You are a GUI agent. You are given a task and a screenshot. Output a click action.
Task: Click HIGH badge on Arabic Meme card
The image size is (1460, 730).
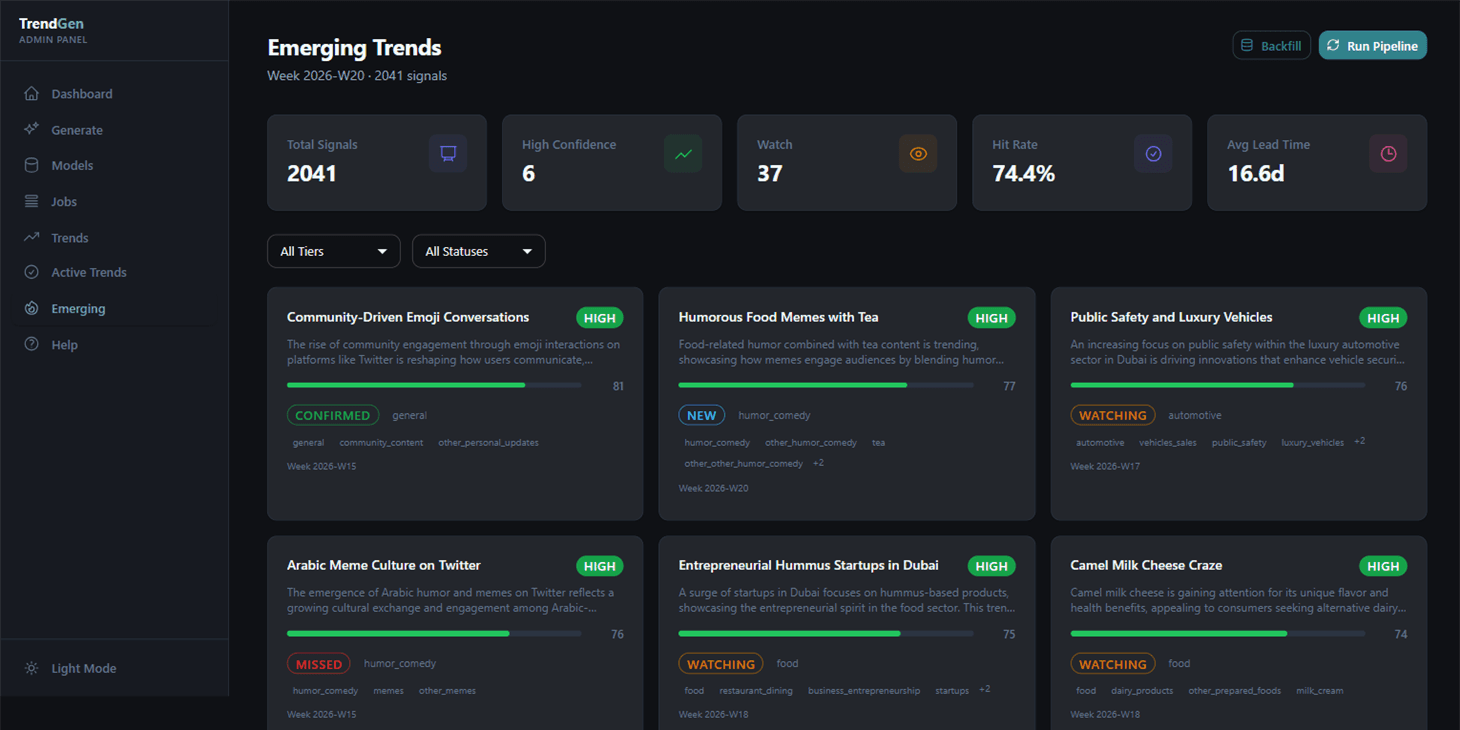click(x=600, y=566)
